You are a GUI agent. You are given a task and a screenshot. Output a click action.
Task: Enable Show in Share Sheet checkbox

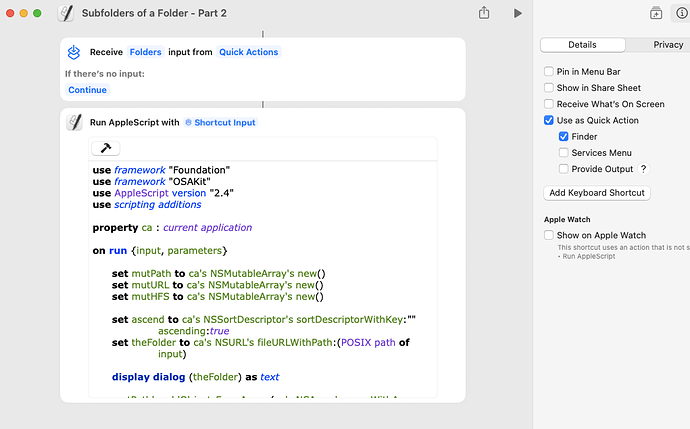pyautogui.click(x=549, y=88)
